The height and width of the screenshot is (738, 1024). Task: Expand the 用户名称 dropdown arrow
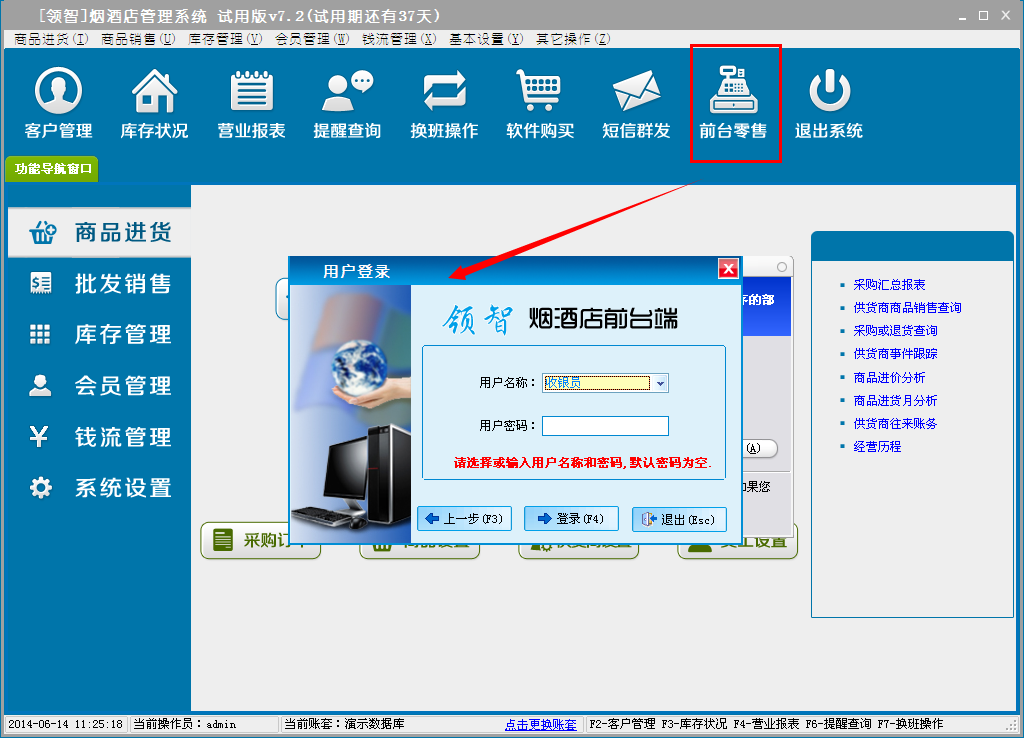tap(660, 383)
